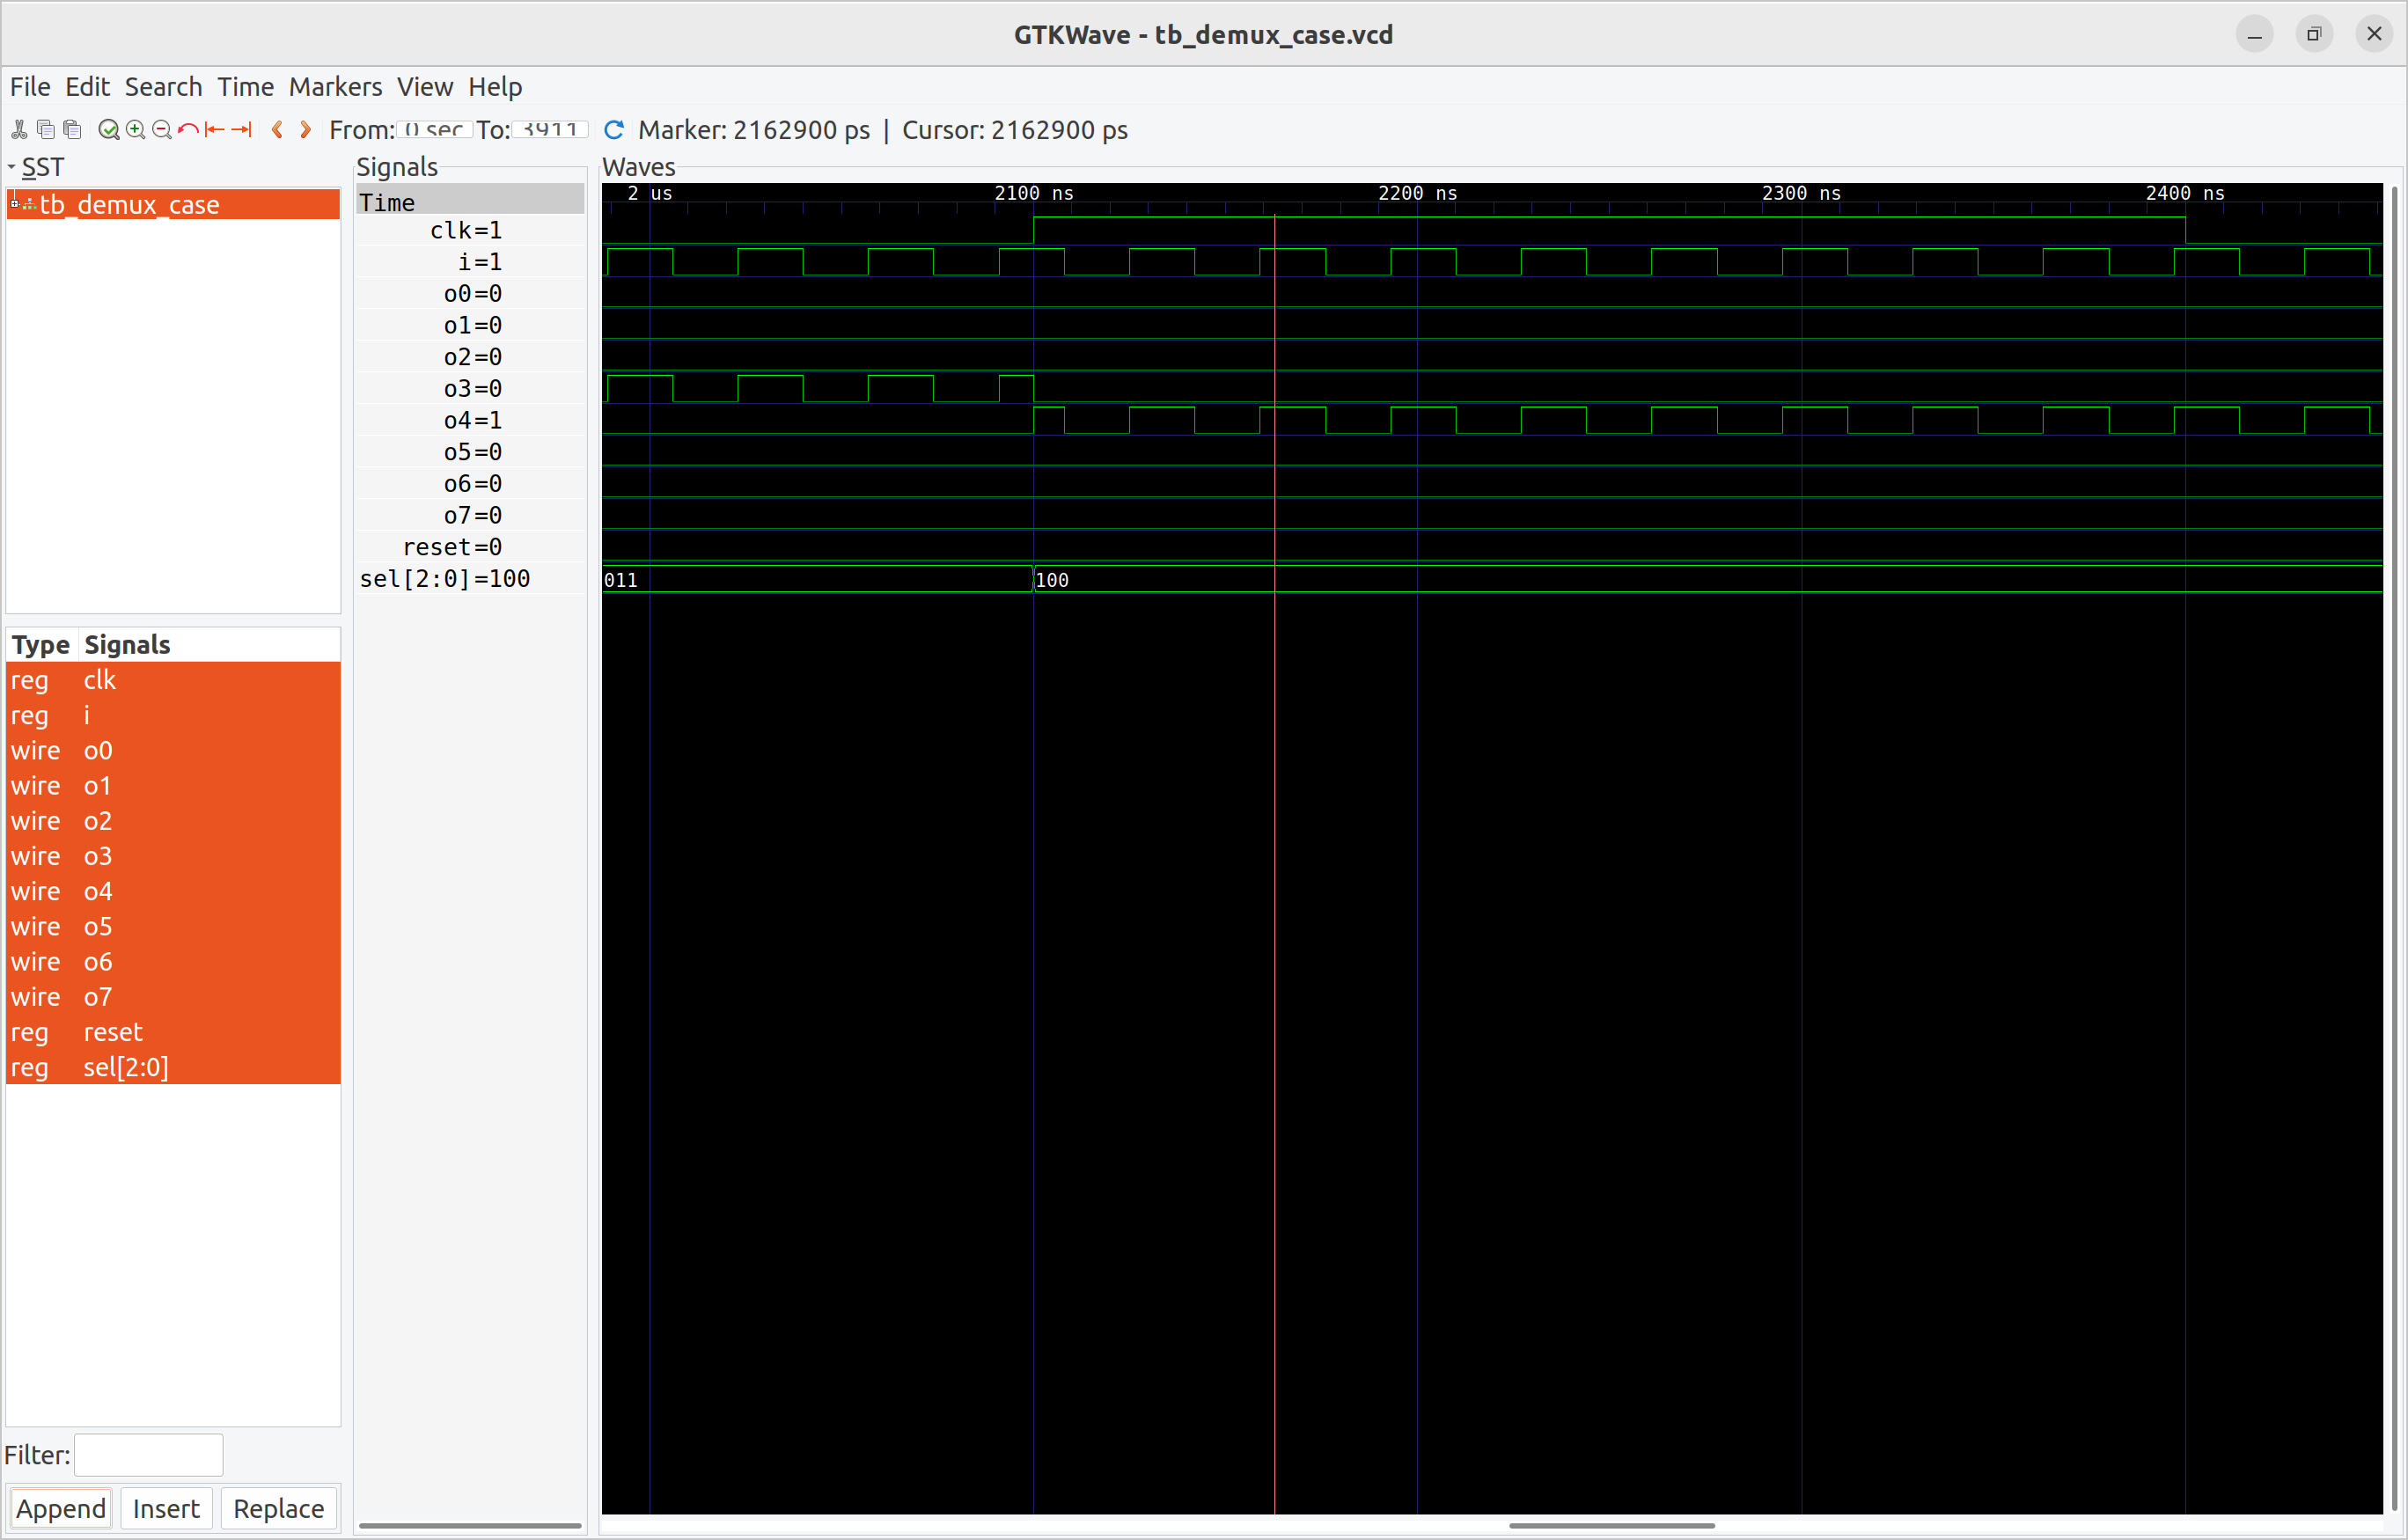The image size is (2408, 1540).
Task: Click the Undo Zoom red arrow icon
Action: pos(188,130)
